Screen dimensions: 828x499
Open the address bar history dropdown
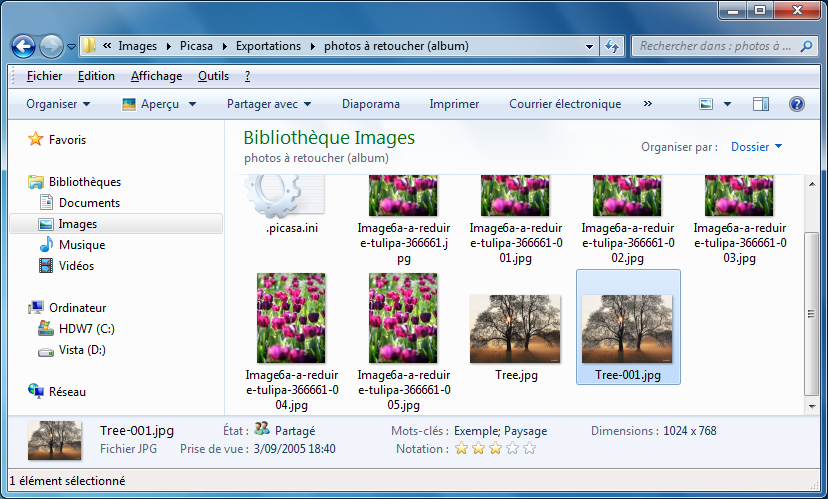click(589, 46)
